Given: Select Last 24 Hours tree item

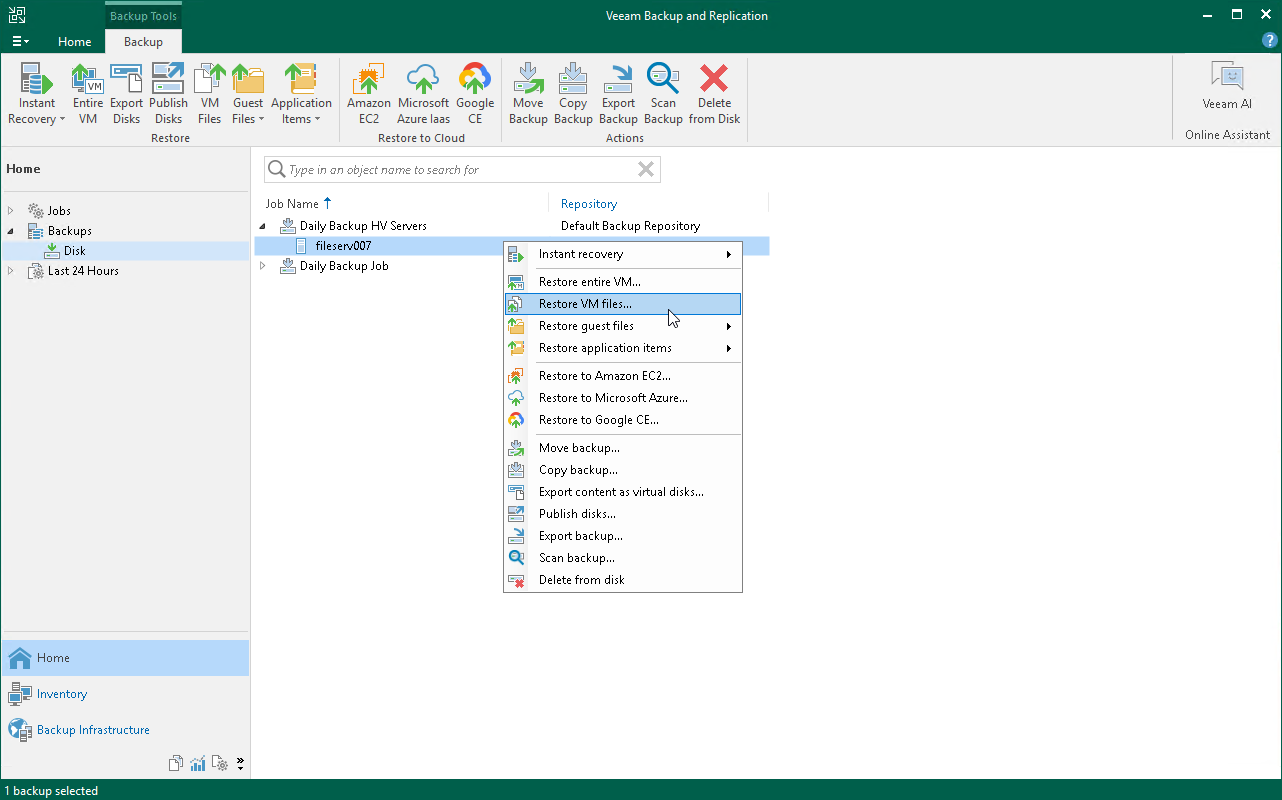Looking at the screenshot, I should coord(84,271).
